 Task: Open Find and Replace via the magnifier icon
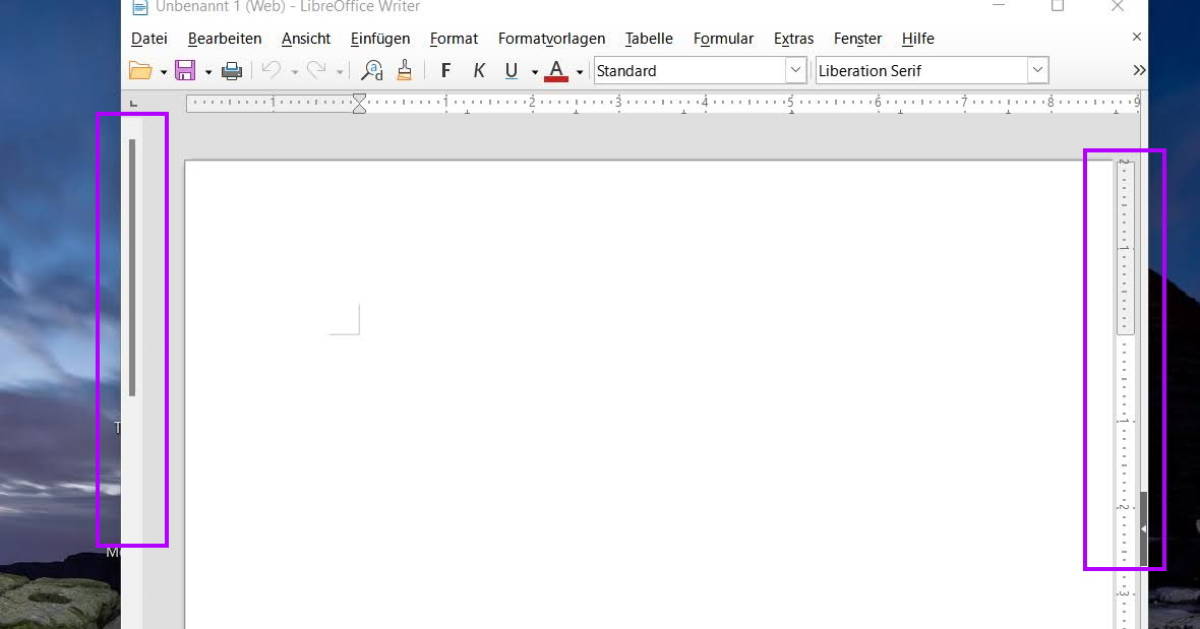click(372, 70)
